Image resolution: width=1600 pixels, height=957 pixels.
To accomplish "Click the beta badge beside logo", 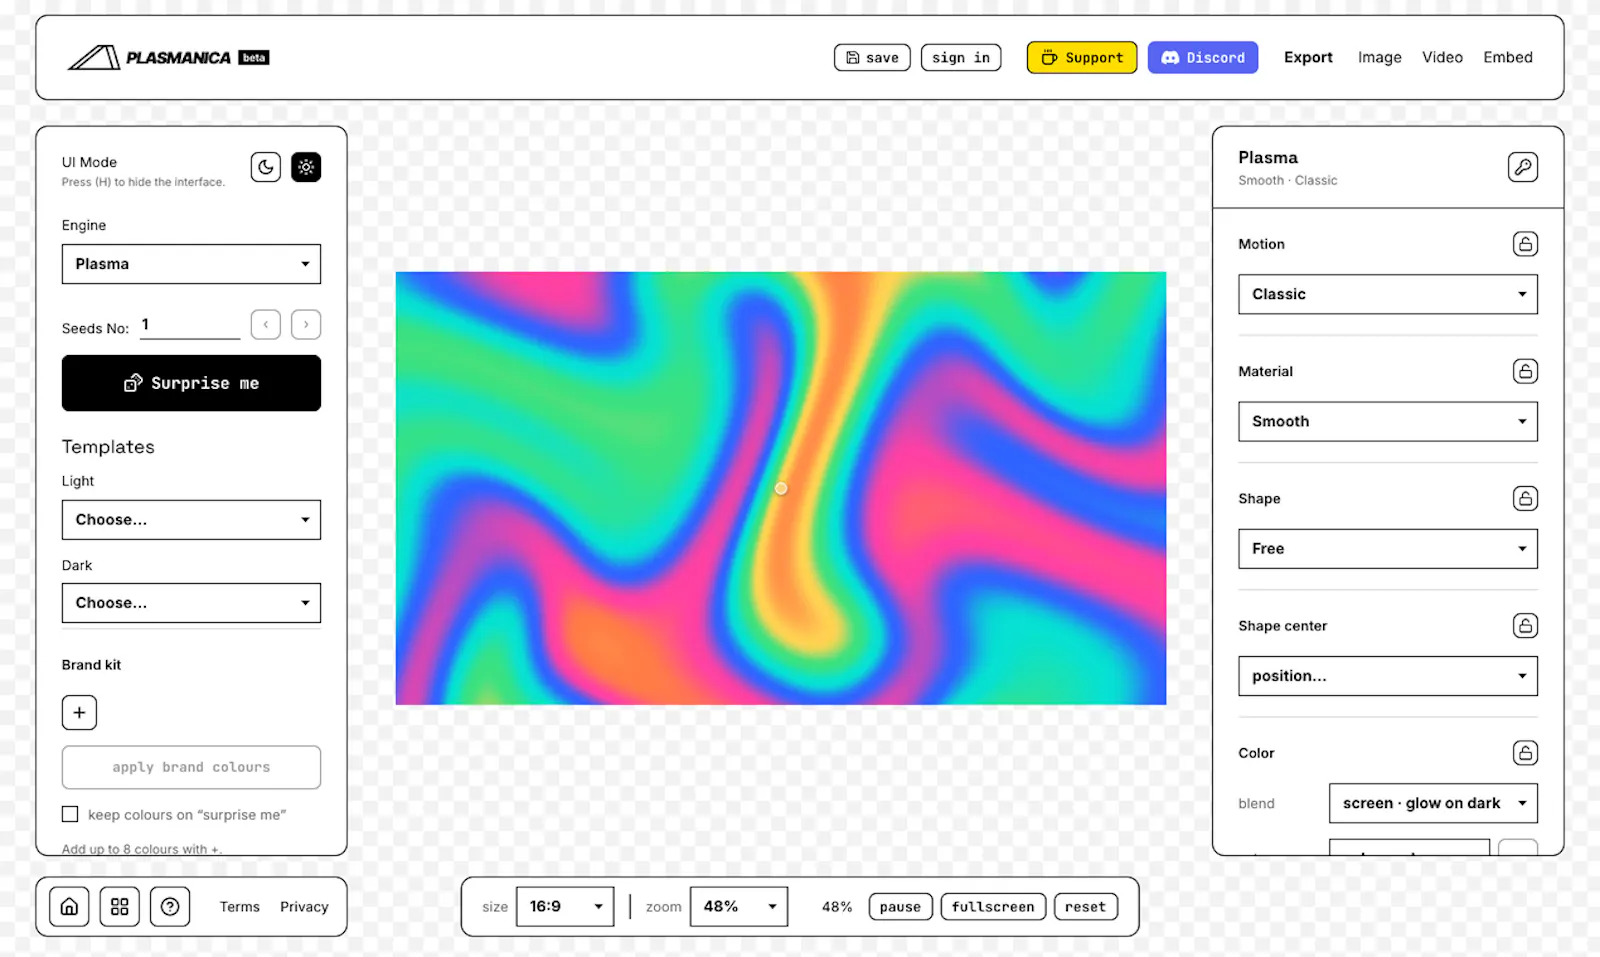I will tap(254, 58).
